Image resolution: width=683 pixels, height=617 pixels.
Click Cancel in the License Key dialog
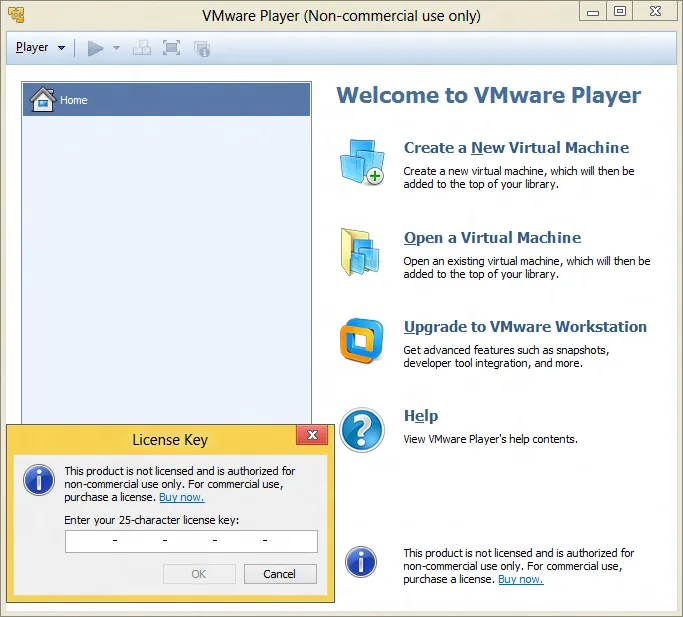point(280,574)
